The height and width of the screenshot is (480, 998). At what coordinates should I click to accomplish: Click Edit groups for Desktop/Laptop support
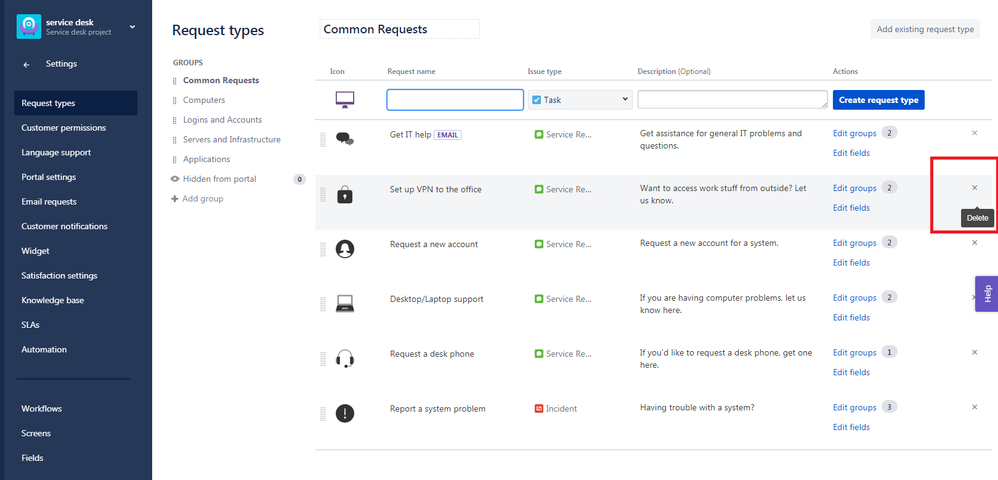855,298
